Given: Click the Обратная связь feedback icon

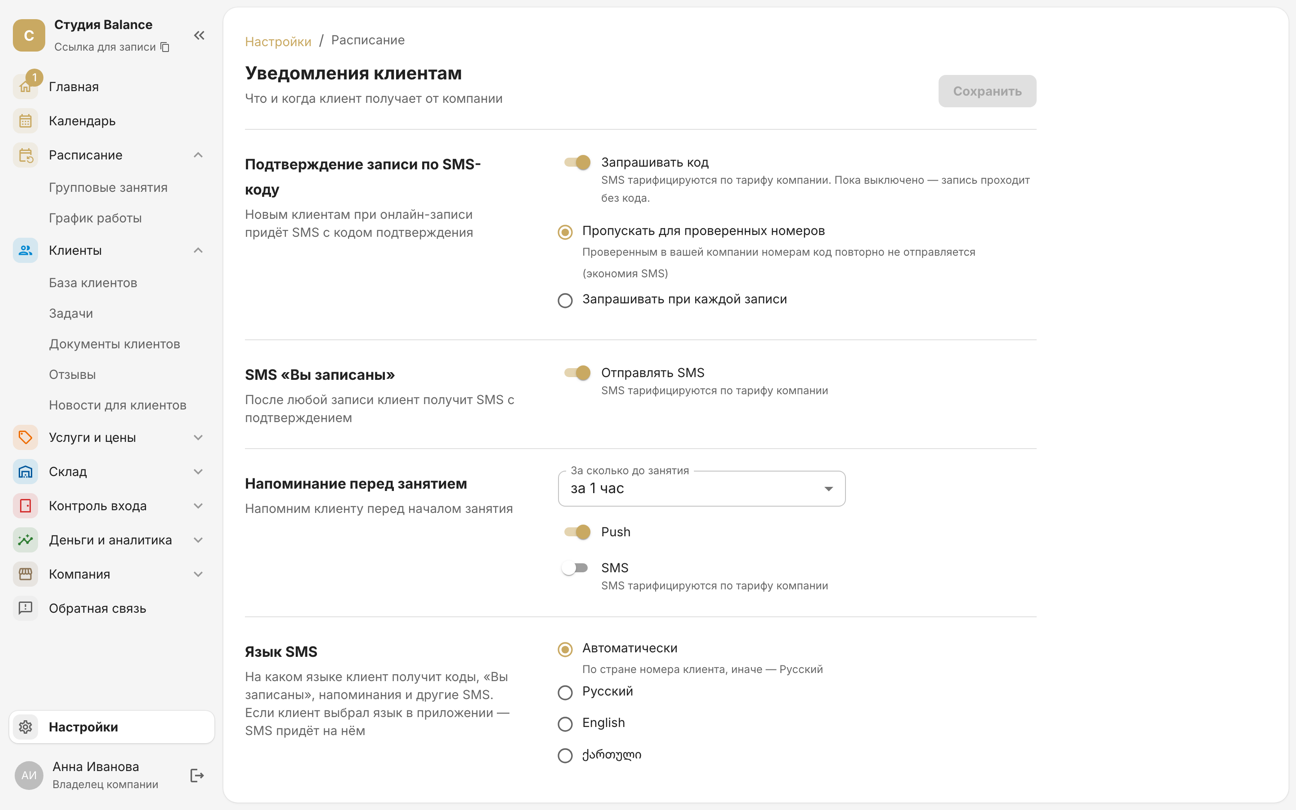Looking at the screenshot, I should pyautogui.click(x=26, y=608).
